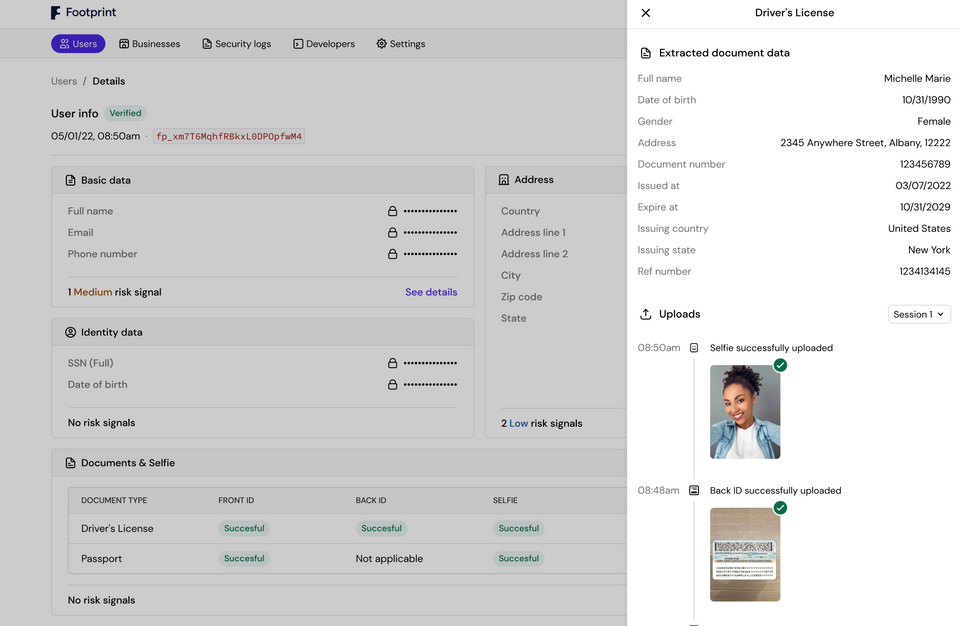The height and width of the screenshot is (626, 960).
Task: Open the Users tab
Action: (78, 44)
